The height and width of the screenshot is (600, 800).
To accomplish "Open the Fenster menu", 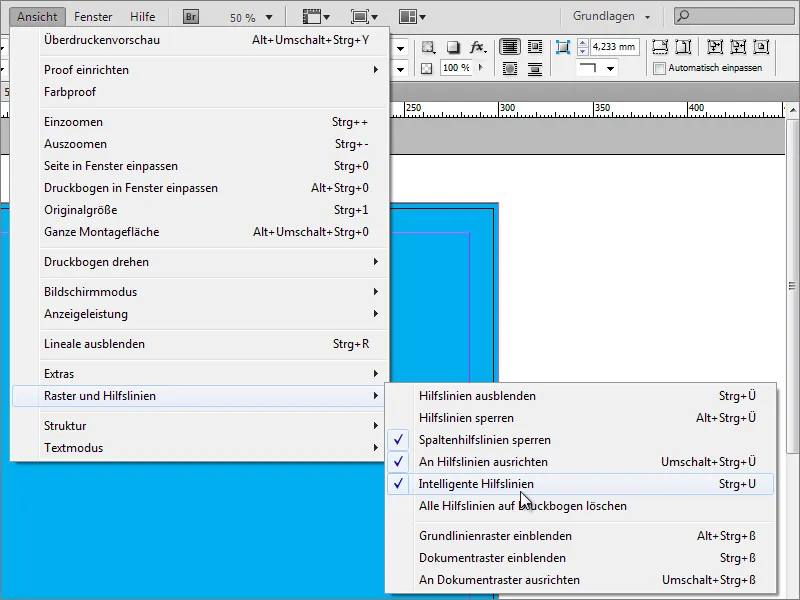I will pos(93,17).
